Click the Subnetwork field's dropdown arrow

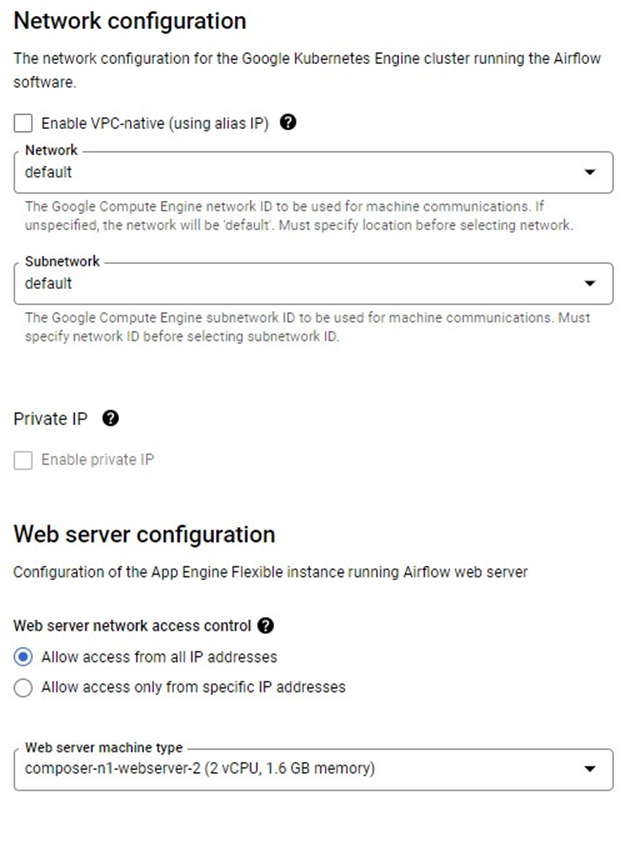[x=590, y=283]
